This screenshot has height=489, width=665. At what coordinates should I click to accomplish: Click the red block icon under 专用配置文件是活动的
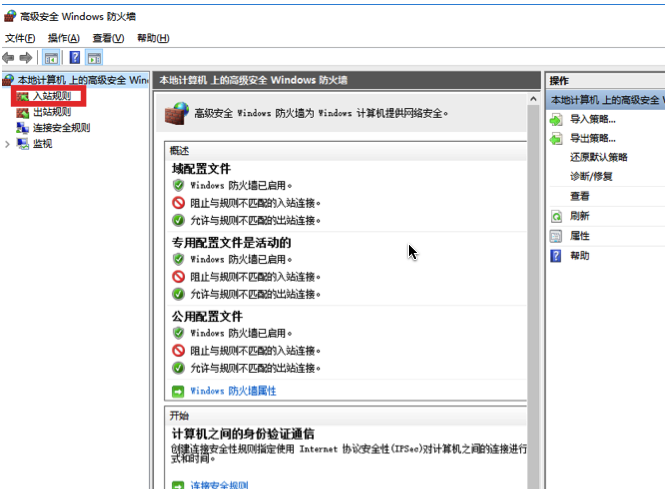tap(179, 277)
